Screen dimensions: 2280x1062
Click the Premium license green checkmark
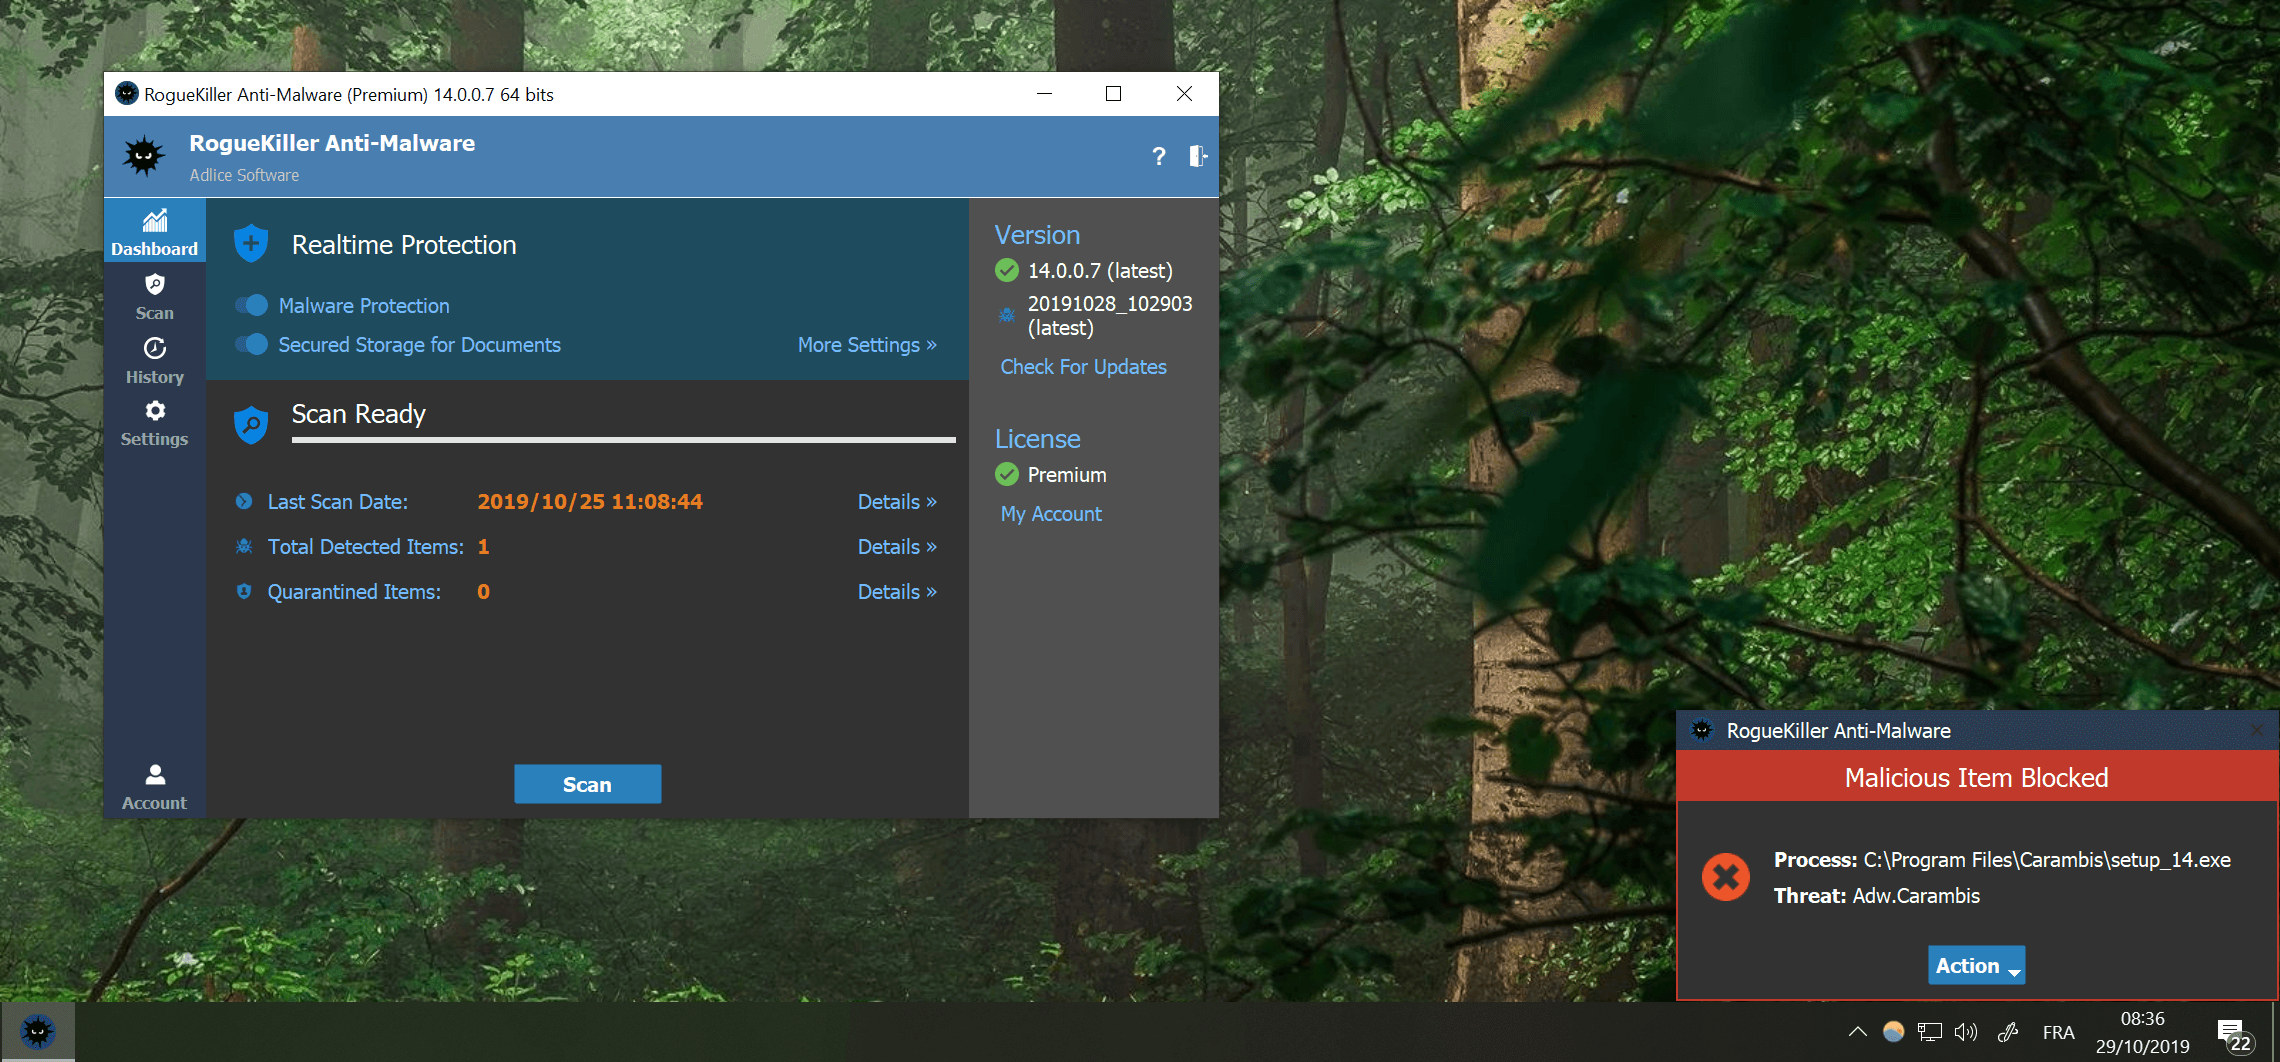1007,474
